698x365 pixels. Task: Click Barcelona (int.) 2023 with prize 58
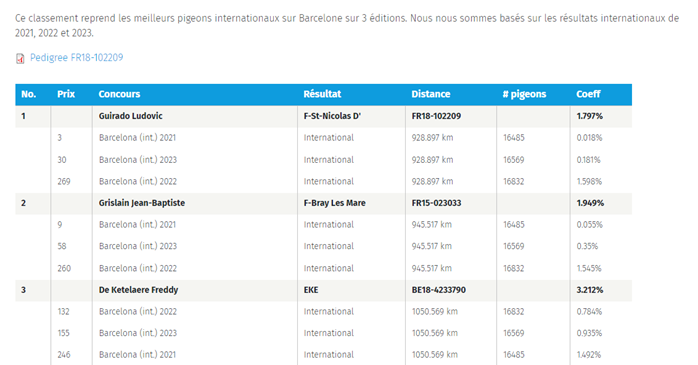[x=138, y=246]
